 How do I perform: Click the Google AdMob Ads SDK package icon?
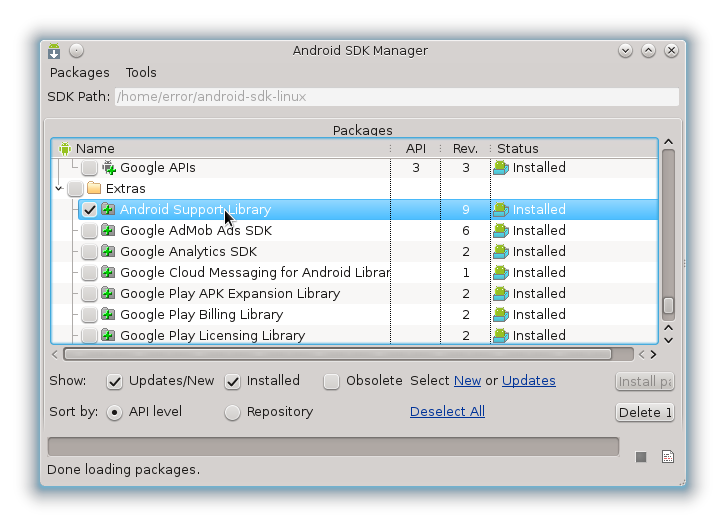(108, 230)
